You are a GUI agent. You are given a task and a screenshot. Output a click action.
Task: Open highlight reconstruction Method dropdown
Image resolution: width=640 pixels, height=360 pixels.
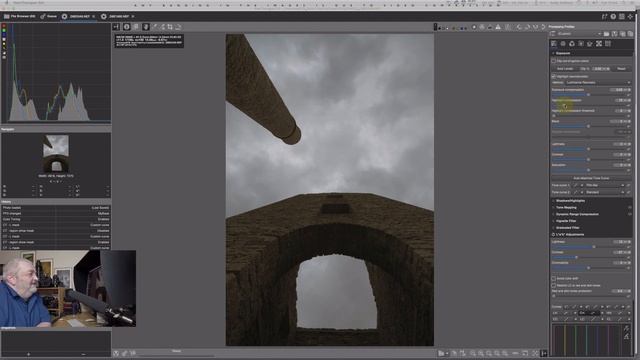pos(598,82)
